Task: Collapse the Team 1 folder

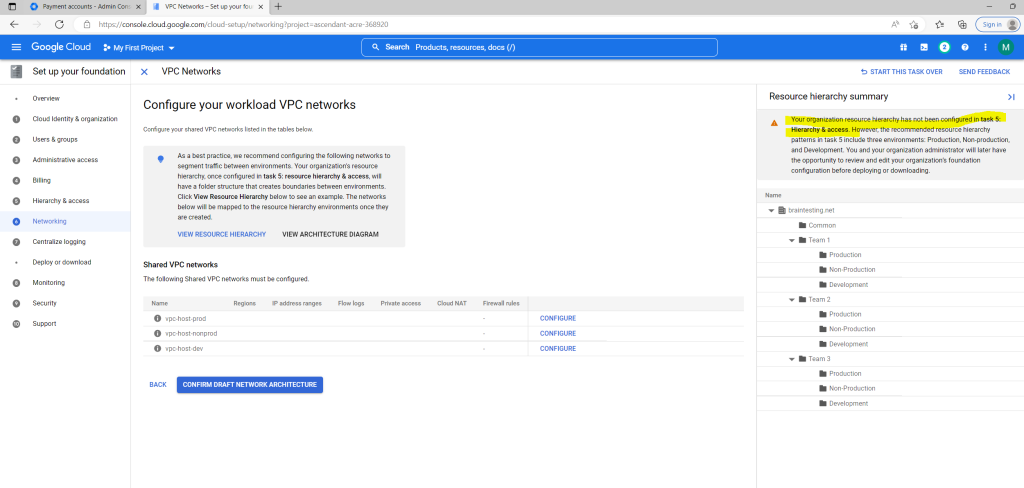Action: click(792, 240)
